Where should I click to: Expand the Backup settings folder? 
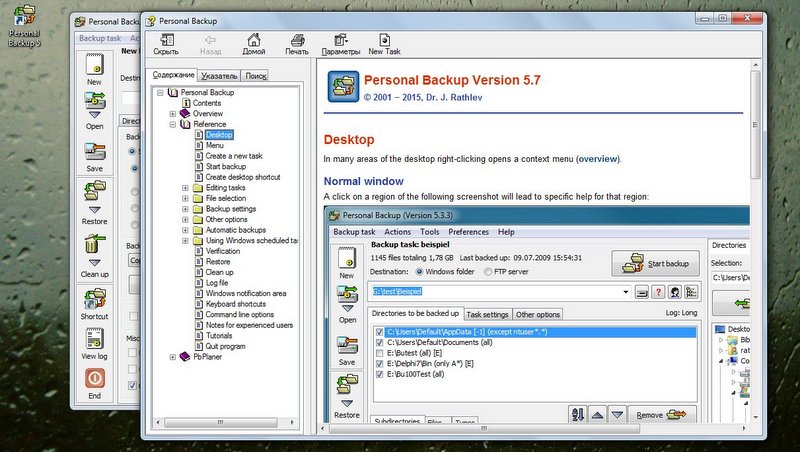tap(185, 209)
